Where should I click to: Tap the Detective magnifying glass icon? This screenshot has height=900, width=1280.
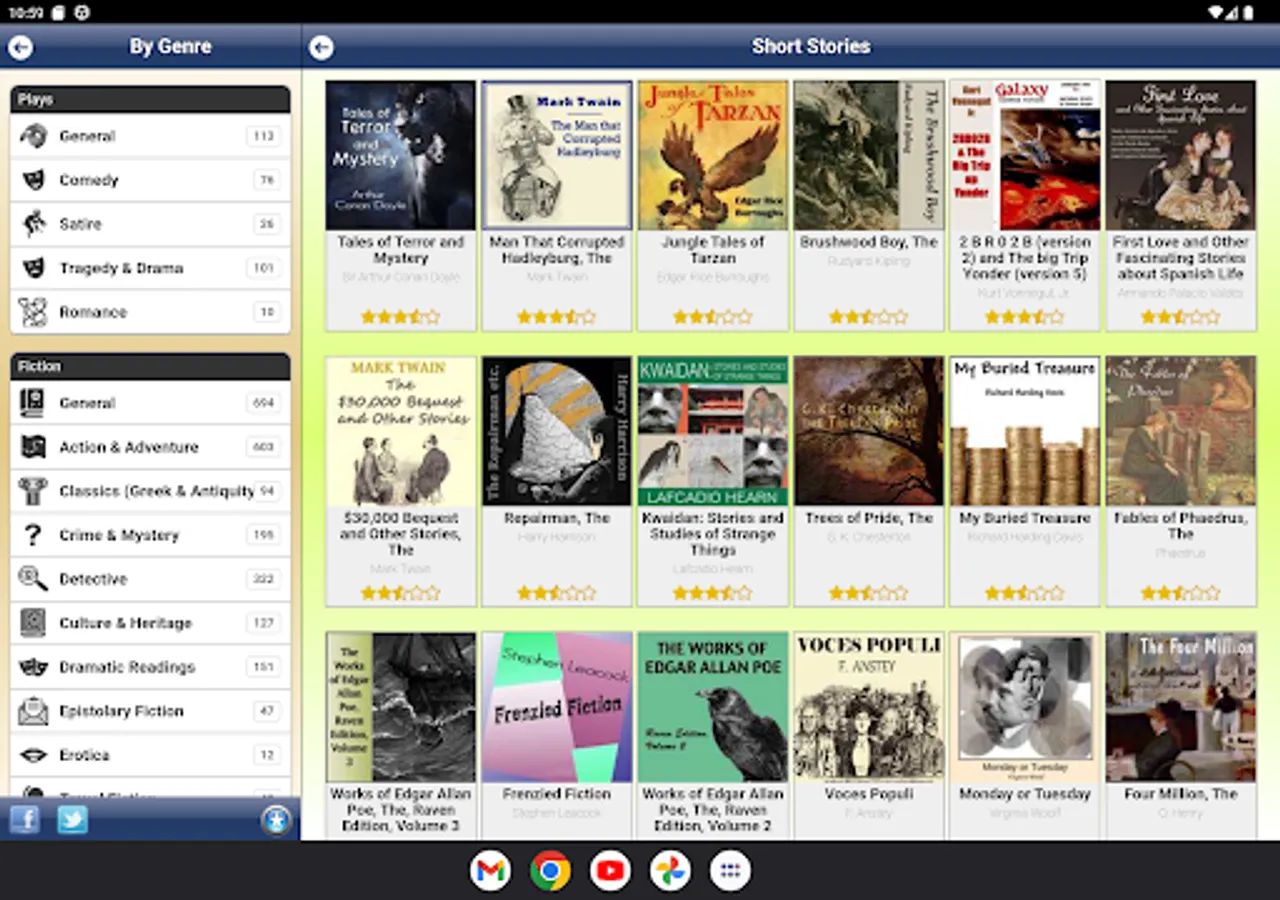click(33, 579)
